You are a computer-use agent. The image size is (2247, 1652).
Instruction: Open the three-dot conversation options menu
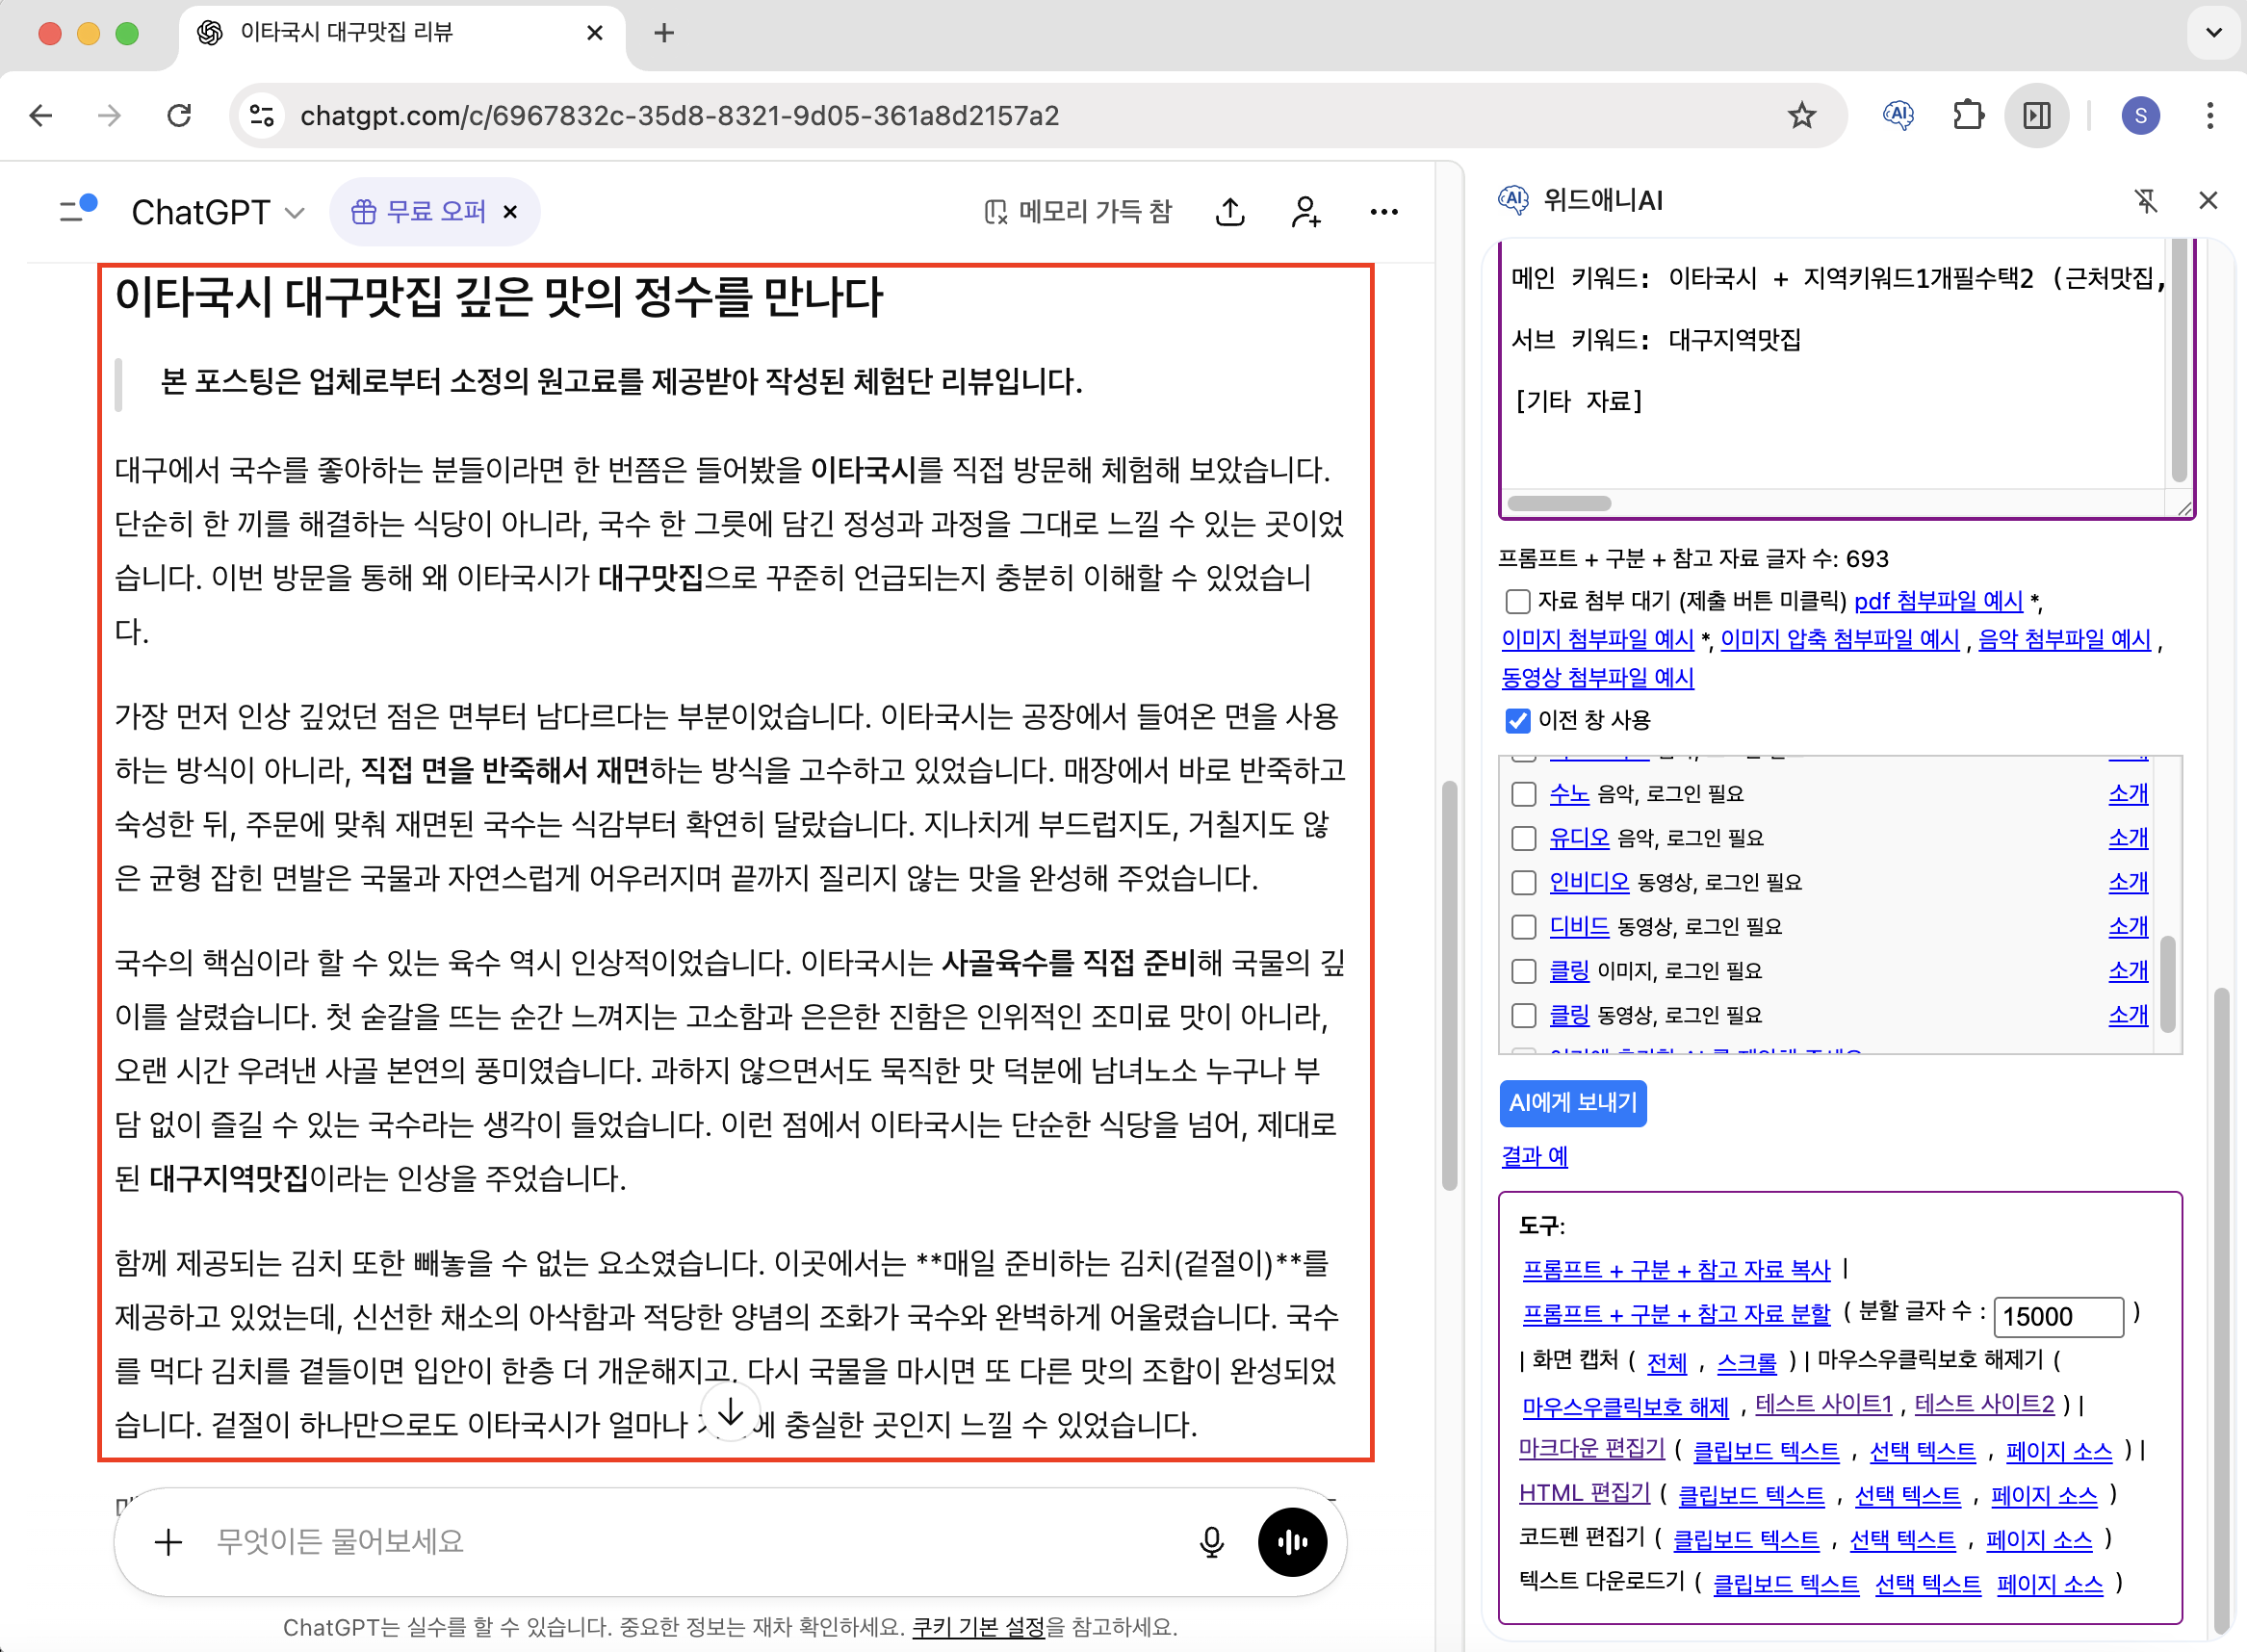1384,212
